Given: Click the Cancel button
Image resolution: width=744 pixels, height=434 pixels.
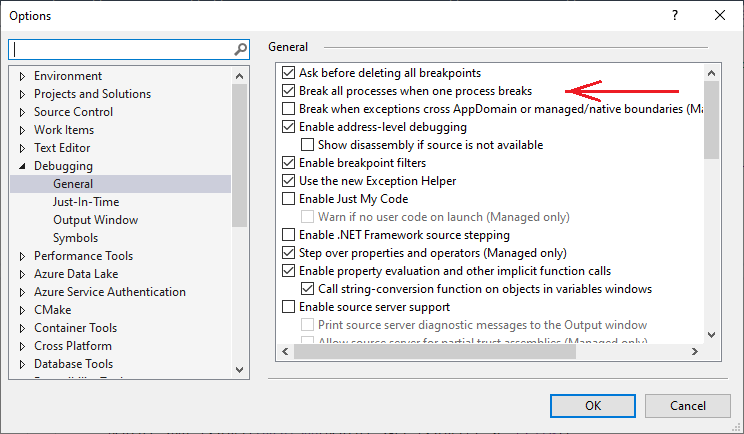Looking at the screenshot, I should (x=687, y=405).
